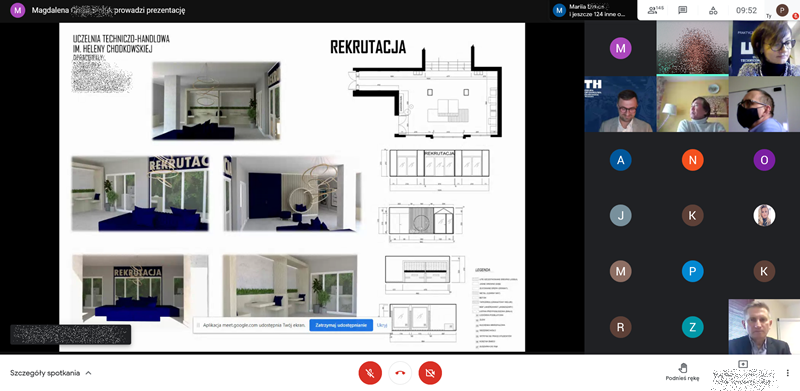Click the Ukryj link in sharing bar
800x391 pixels.
pos(382,325)
